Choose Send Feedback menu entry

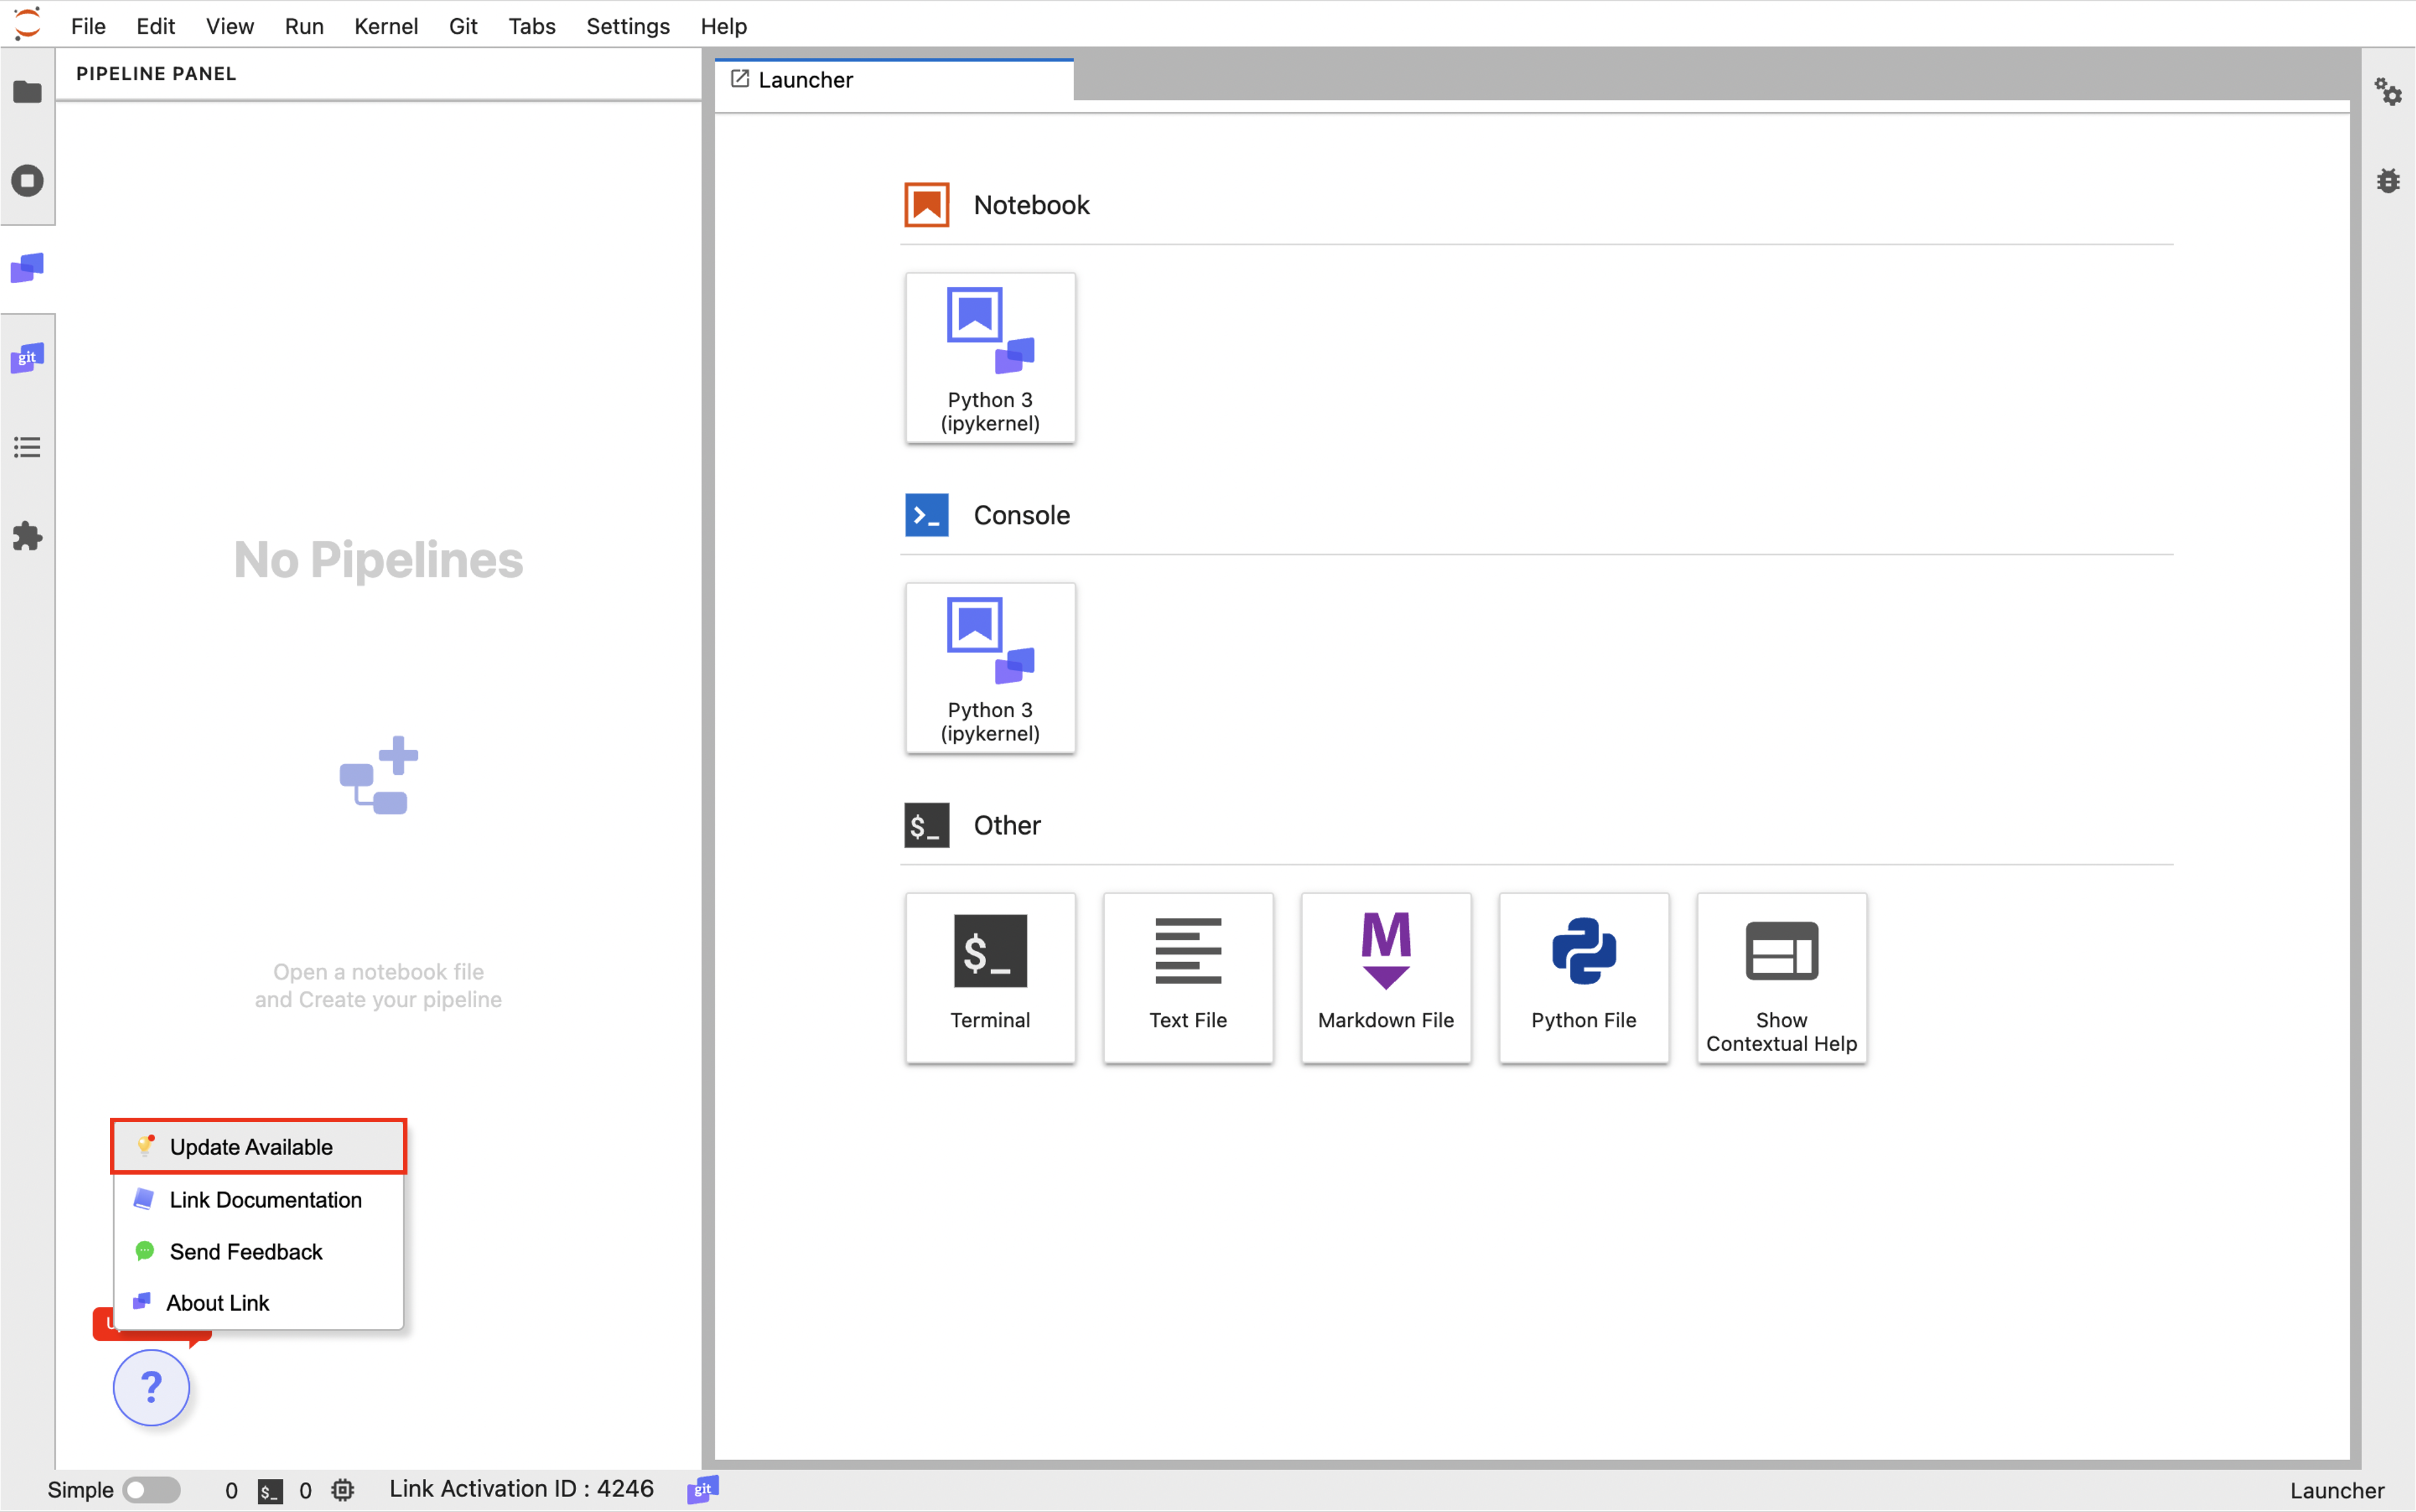(245, 1251)
